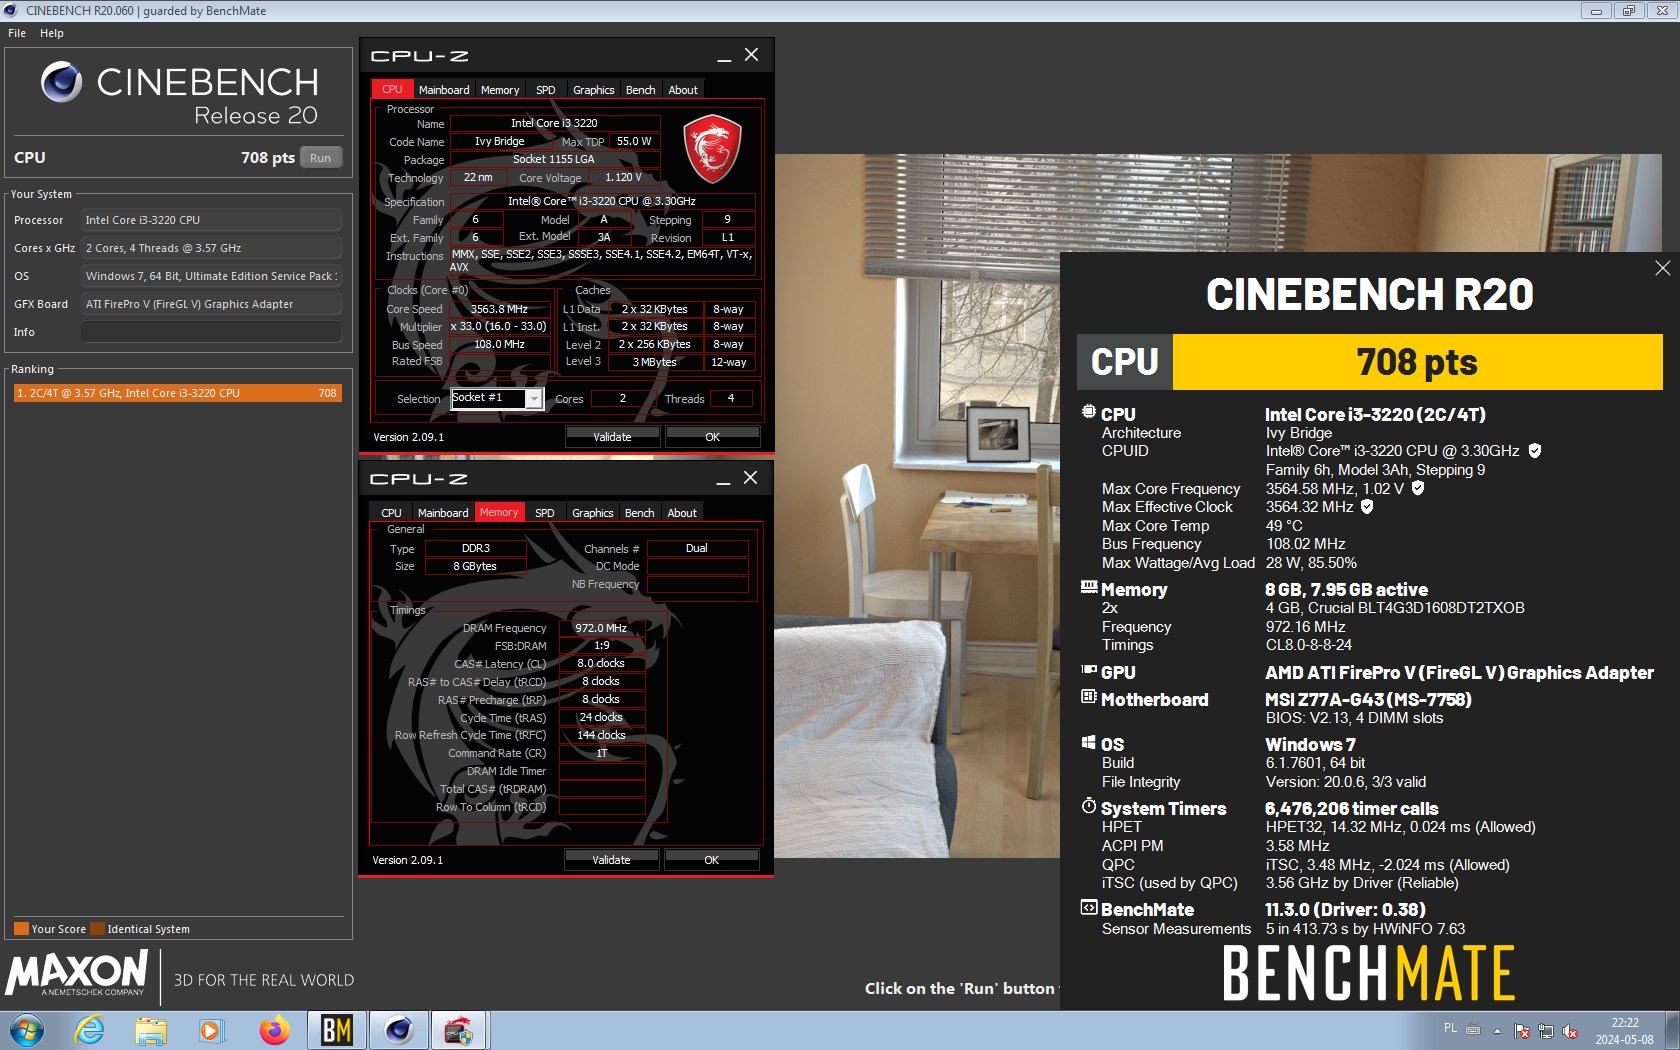Click the CPU chip icon in BenchMate panel
This screenshot has width=1680, height=1050.
click(x=1089, y=412)
